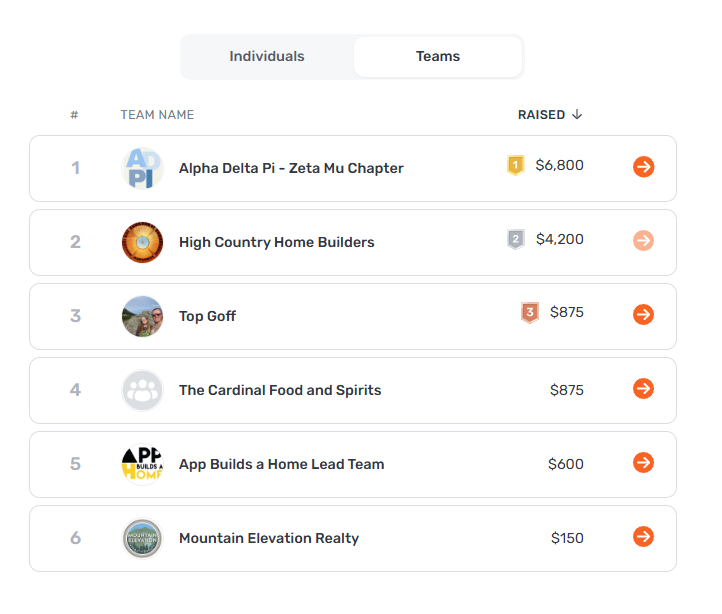The image size is (722, 614).
Task: Open Alpha Delta Pi - Zeta Mu Chapter link
Action: (291, 168)
